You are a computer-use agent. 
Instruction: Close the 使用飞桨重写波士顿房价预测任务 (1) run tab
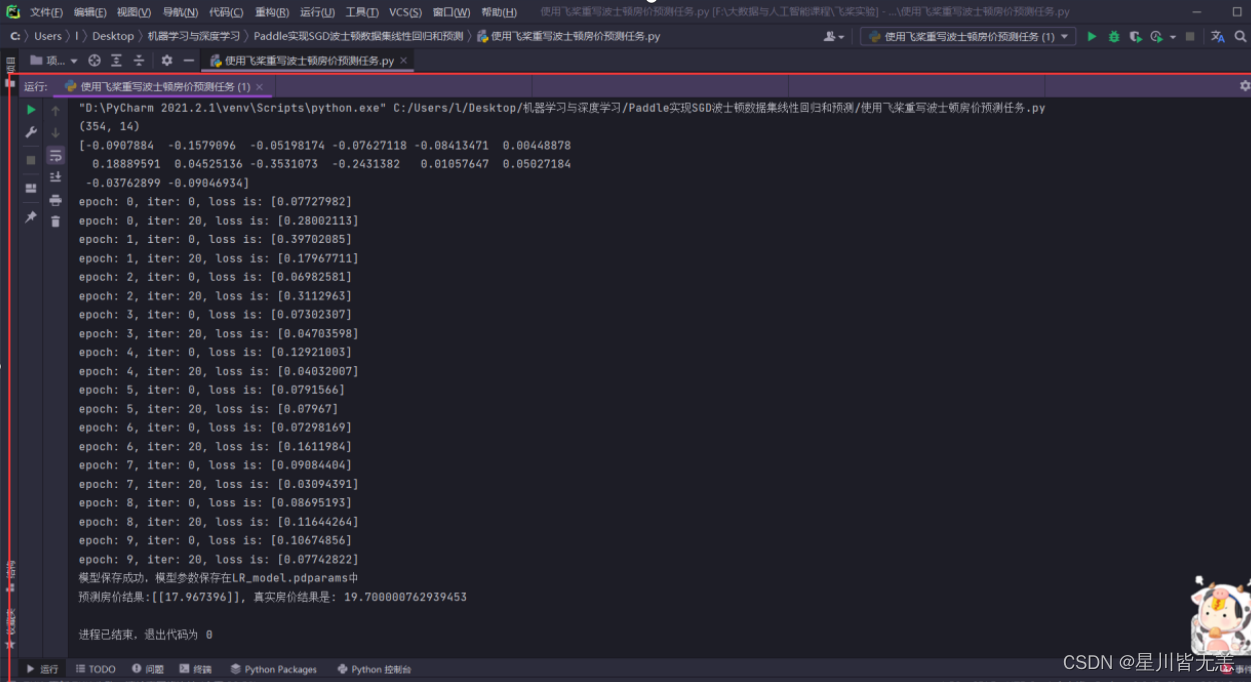click(260, 87)
